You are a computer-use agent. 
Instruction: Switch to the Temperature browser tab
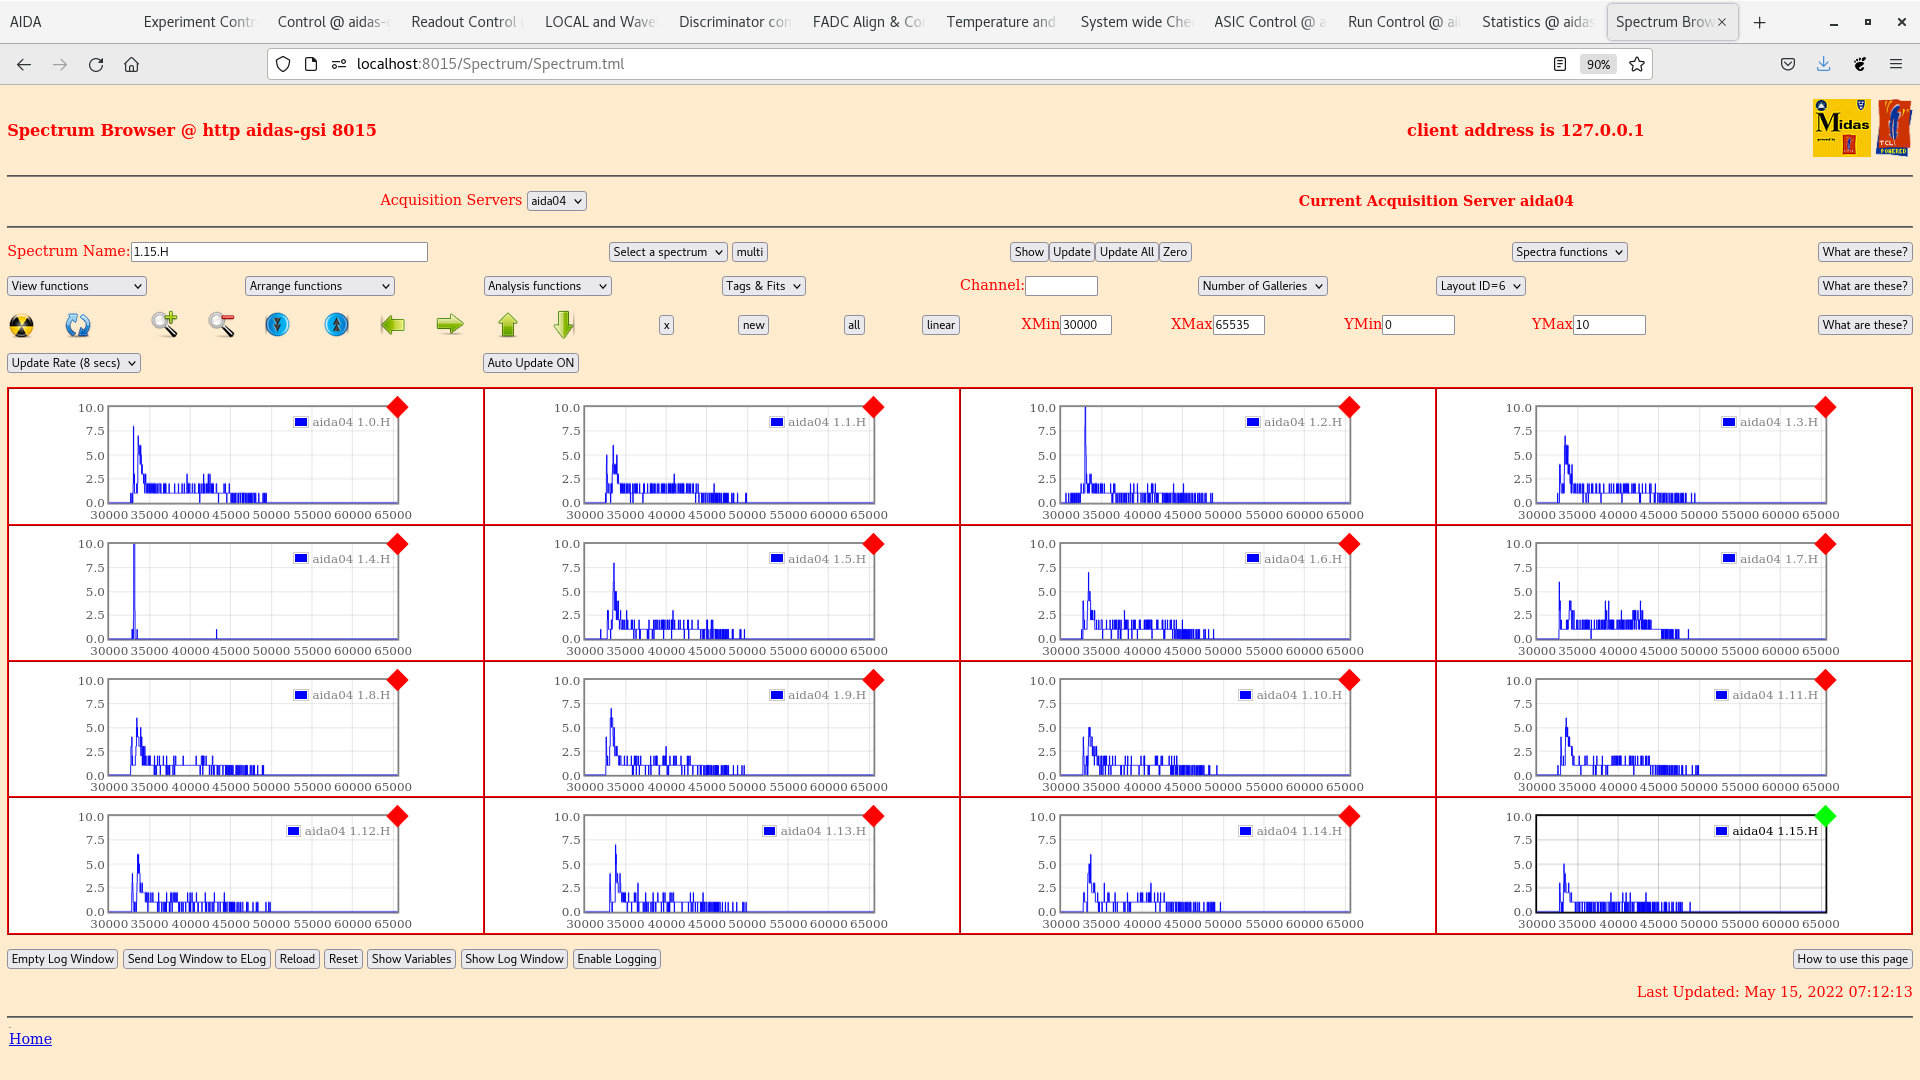pyautogui.click(x=1000, y=22)
